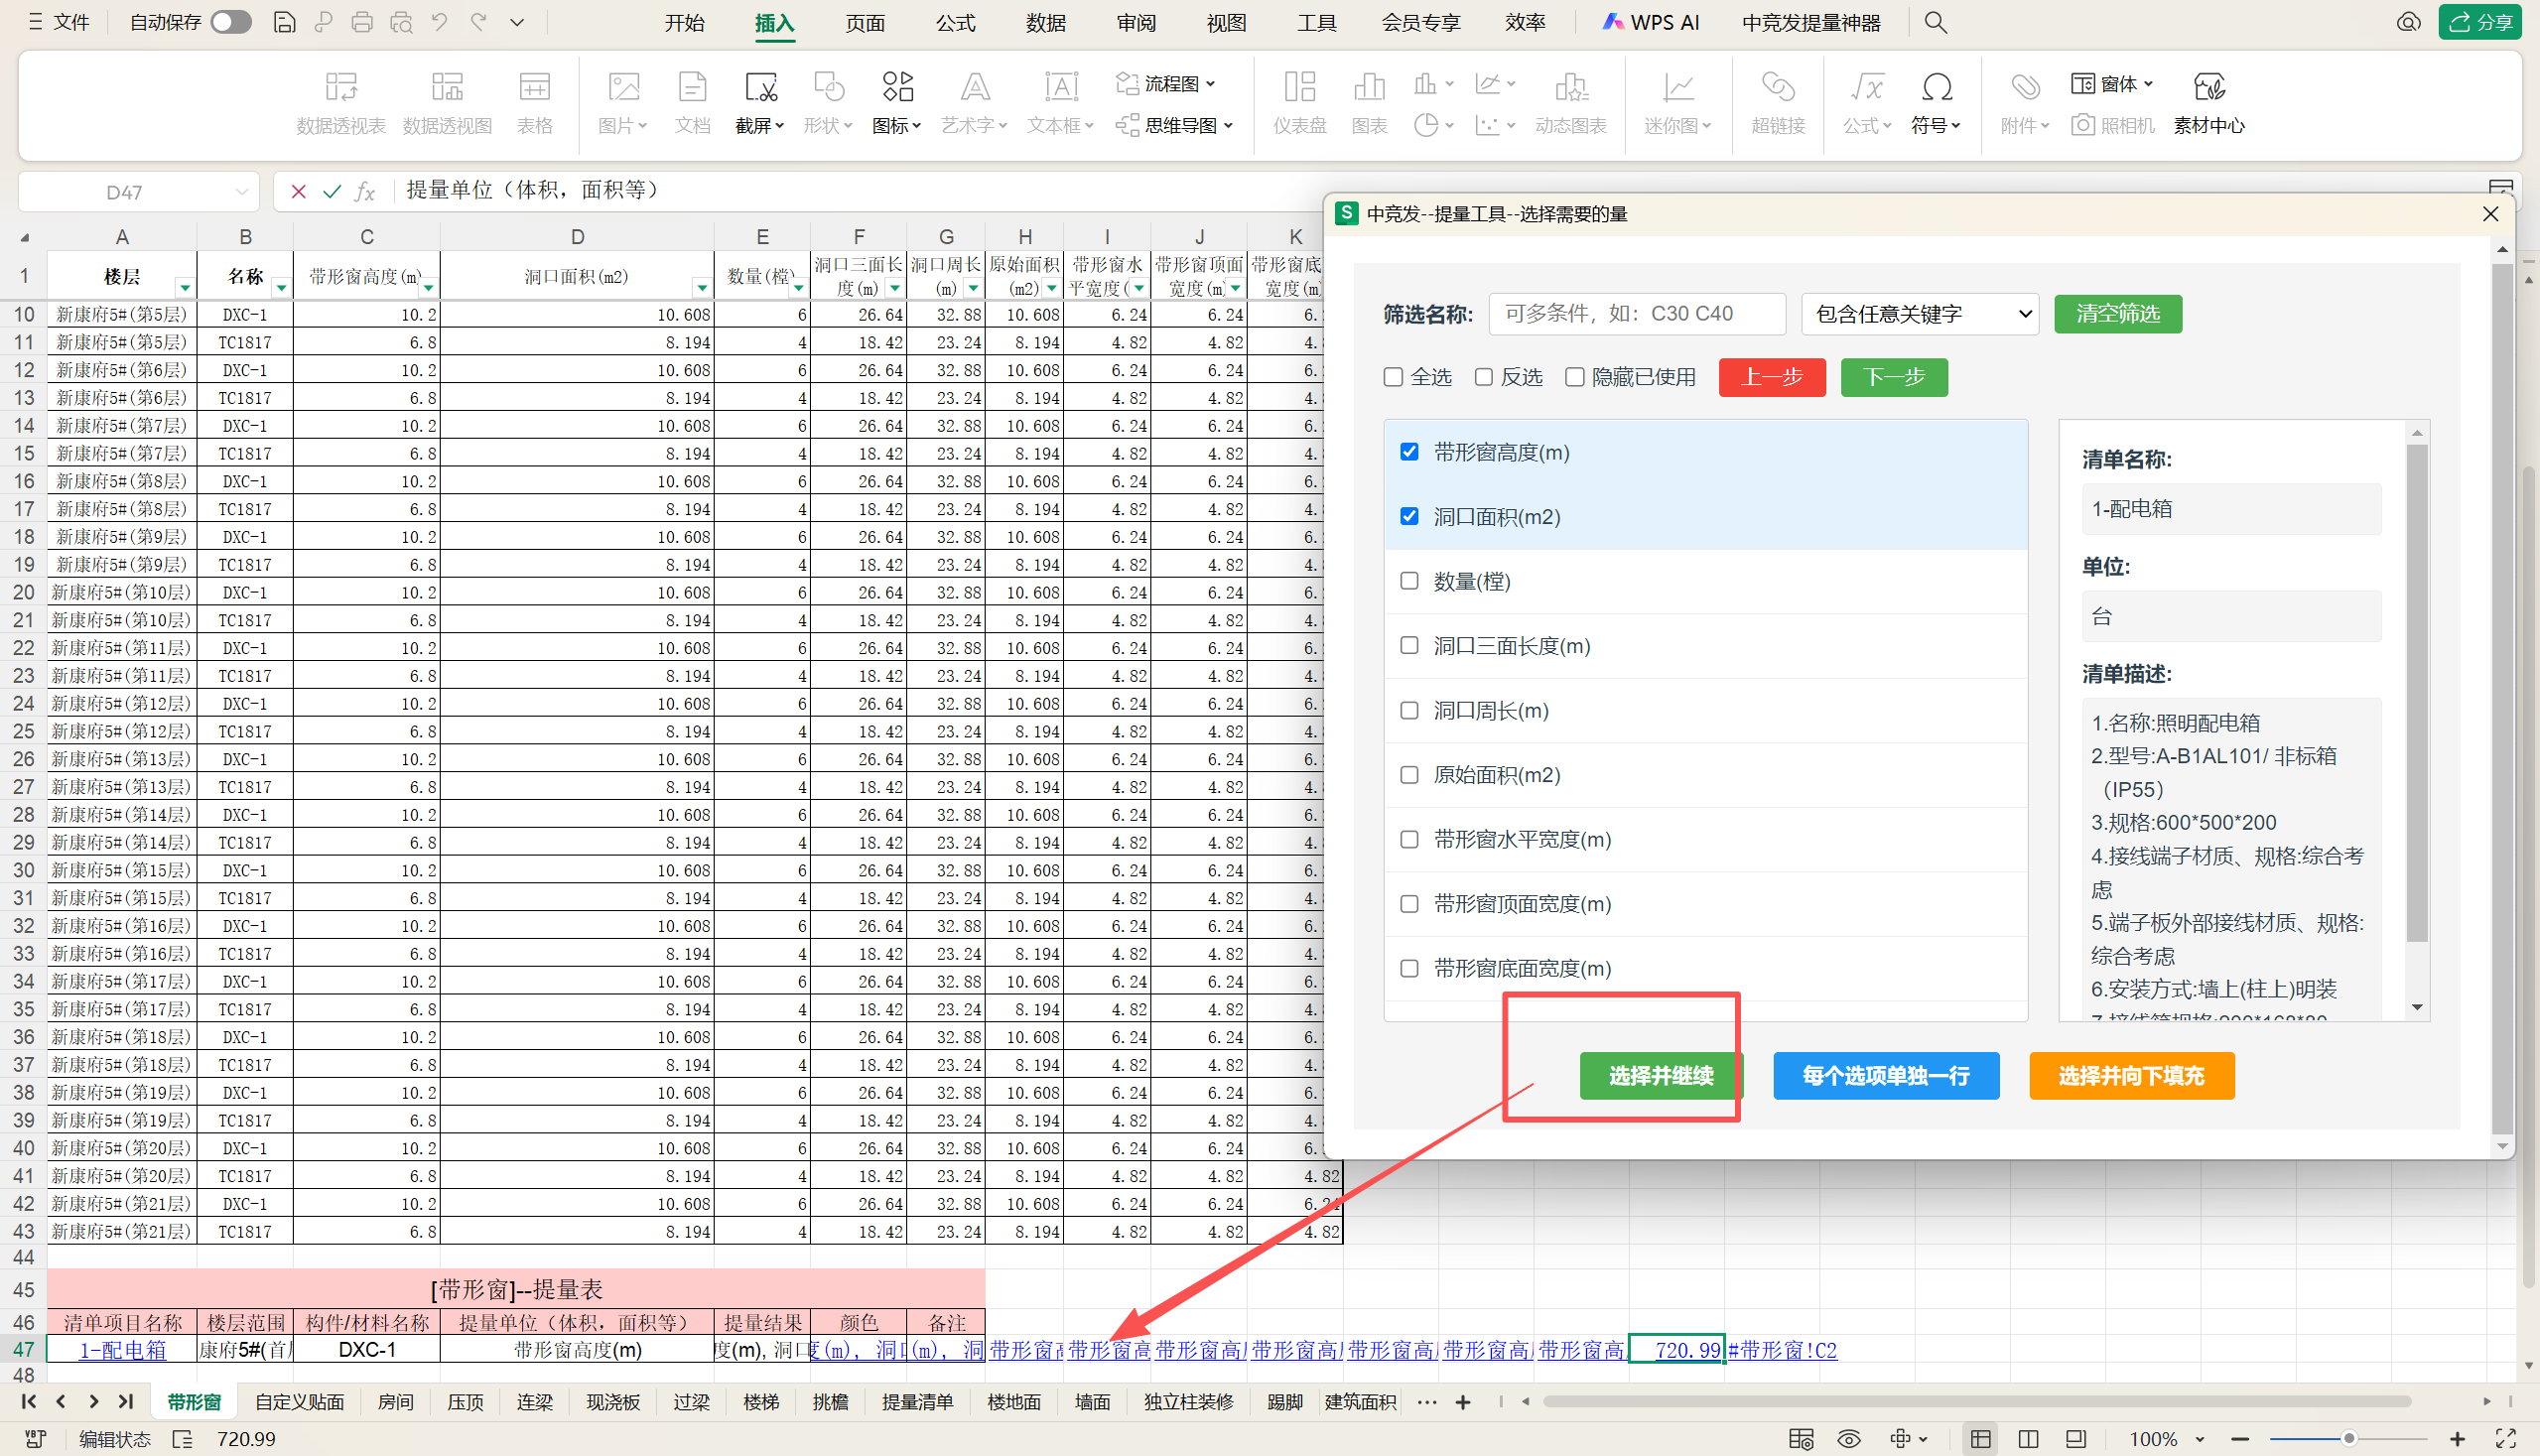This screenshot has width=2540, height=1456.
Task: Click the search magnifier icon
Action: 1935,22
